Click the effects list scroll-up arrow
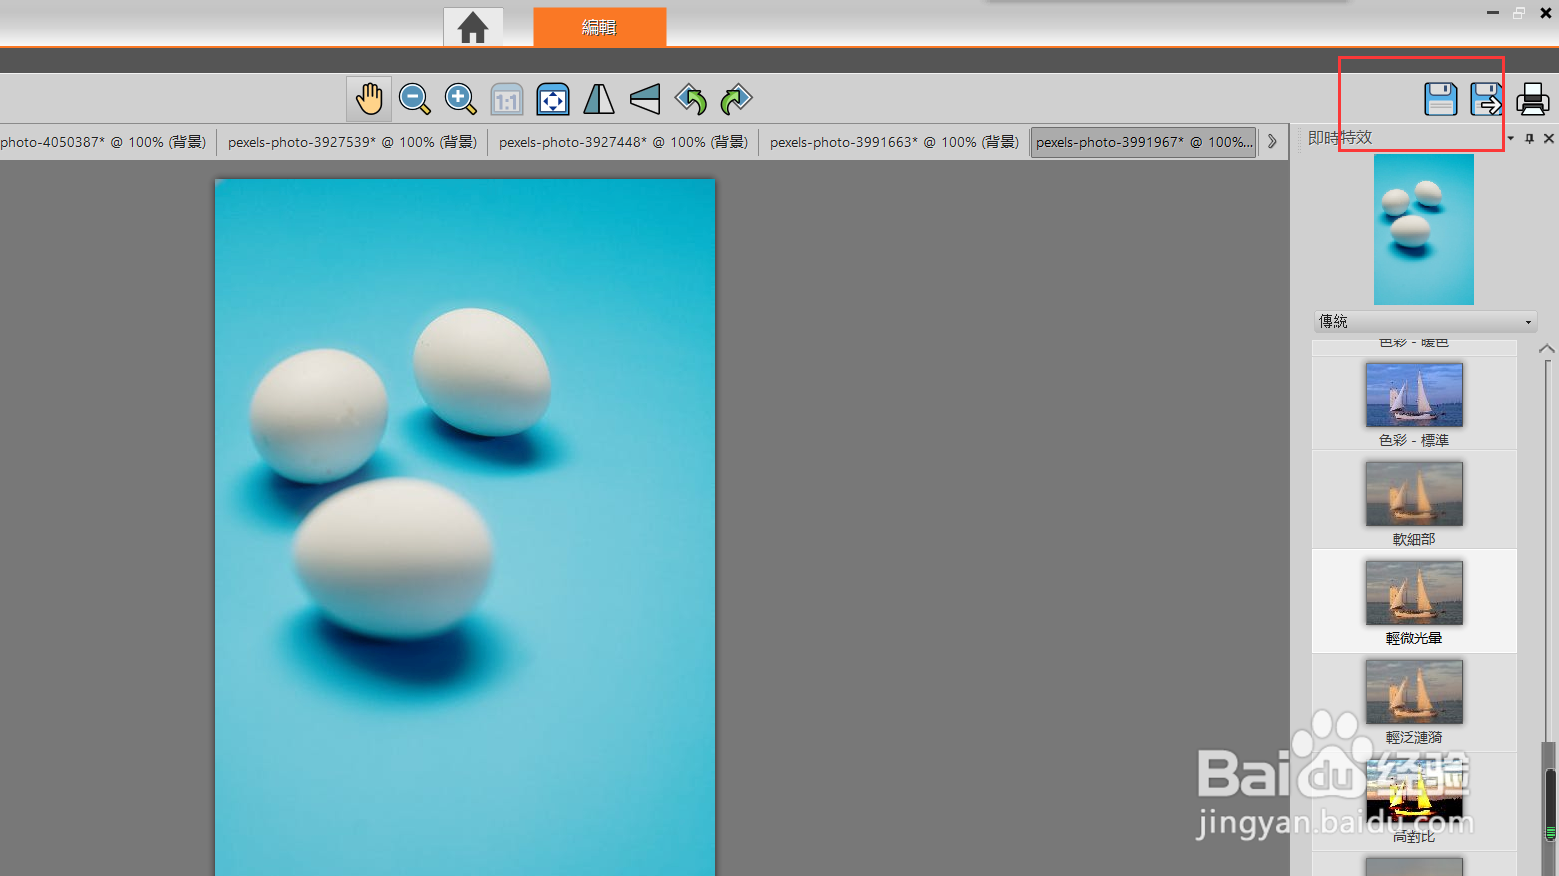Viewport: 1559px width, 876px height. tap(1547, 349)
